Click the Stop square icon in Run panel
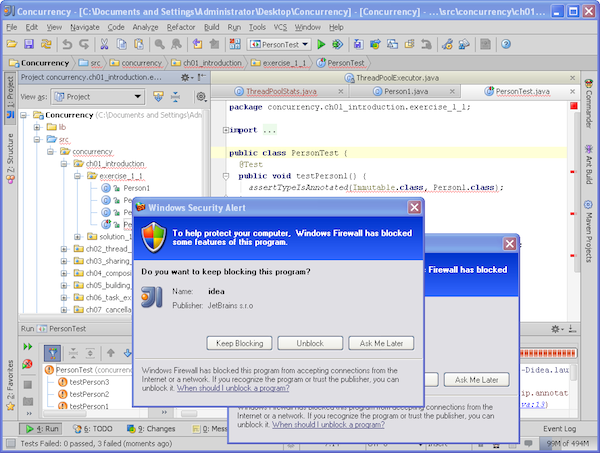This screenshot has height=453, width=600. 28,385
